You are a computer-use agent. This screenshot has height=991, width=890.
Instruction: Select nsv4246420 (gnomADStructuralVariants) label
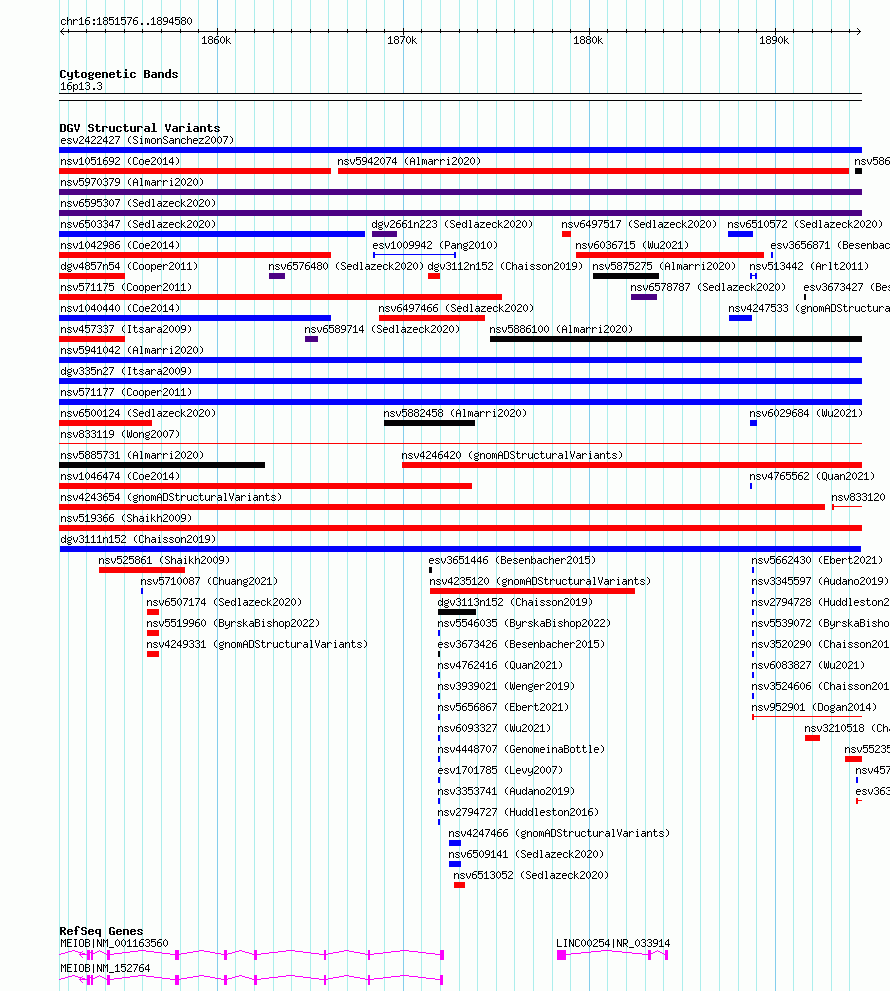pyautogui.click(x=512, y=455)
